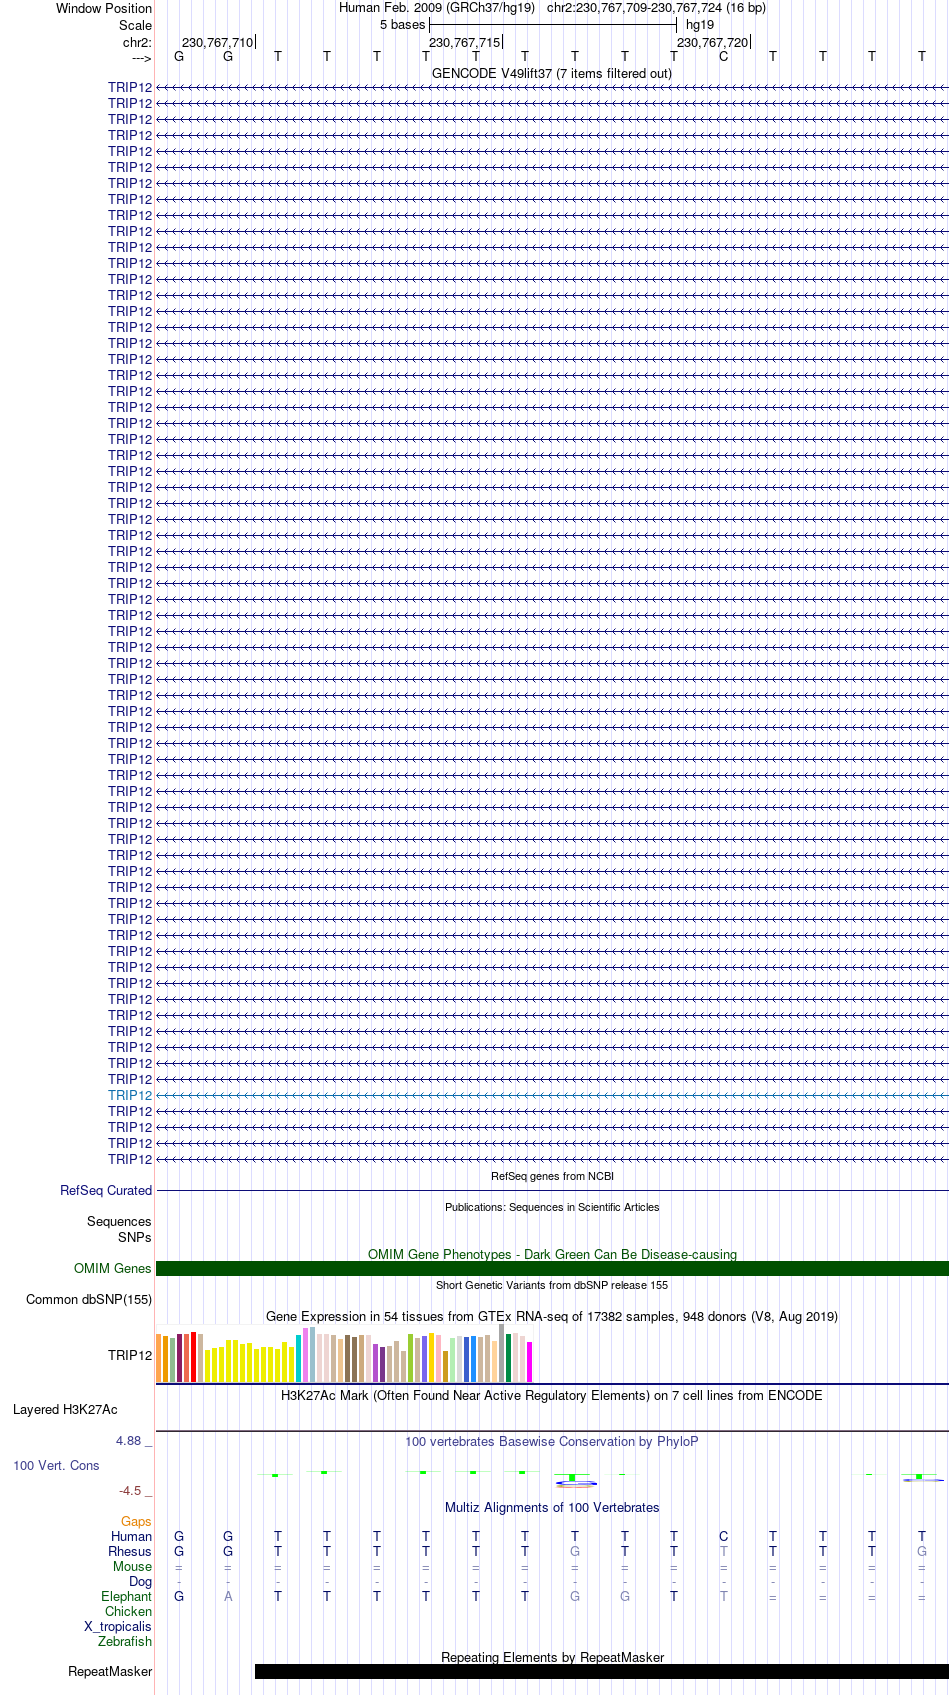Click the Multiz Alignments of 100 Vertebrates title

[552, 1507]
